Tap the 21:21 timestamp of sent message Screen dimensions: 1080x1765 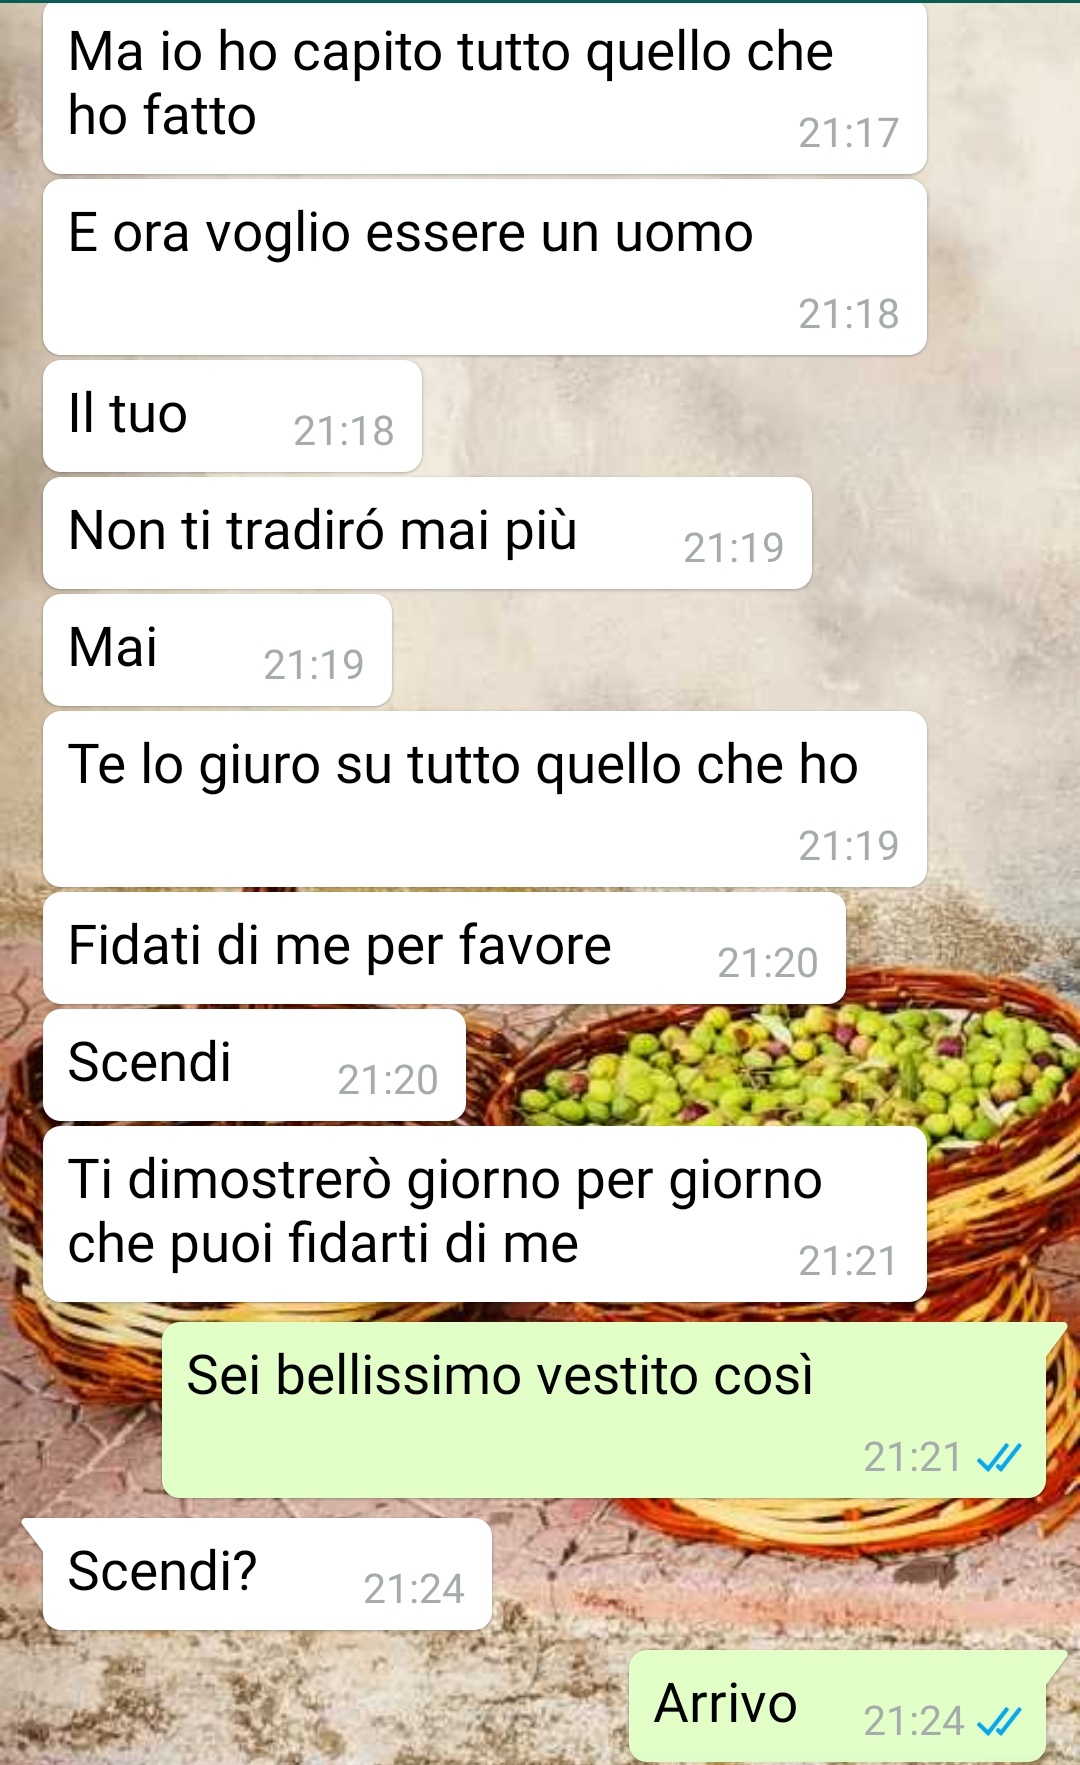pos(912,1458)
